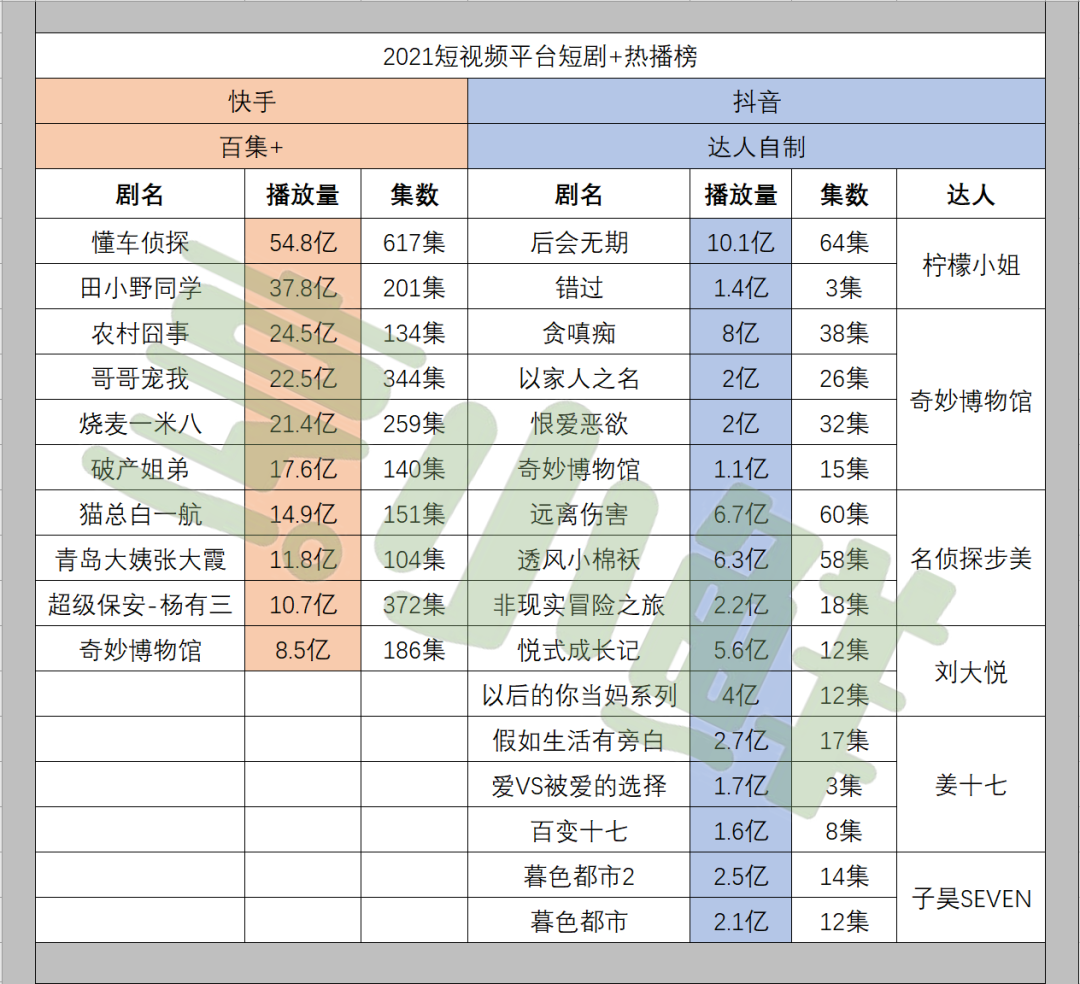
Task: Select the 猫总白一航 cell
Action: click(140, 514)
